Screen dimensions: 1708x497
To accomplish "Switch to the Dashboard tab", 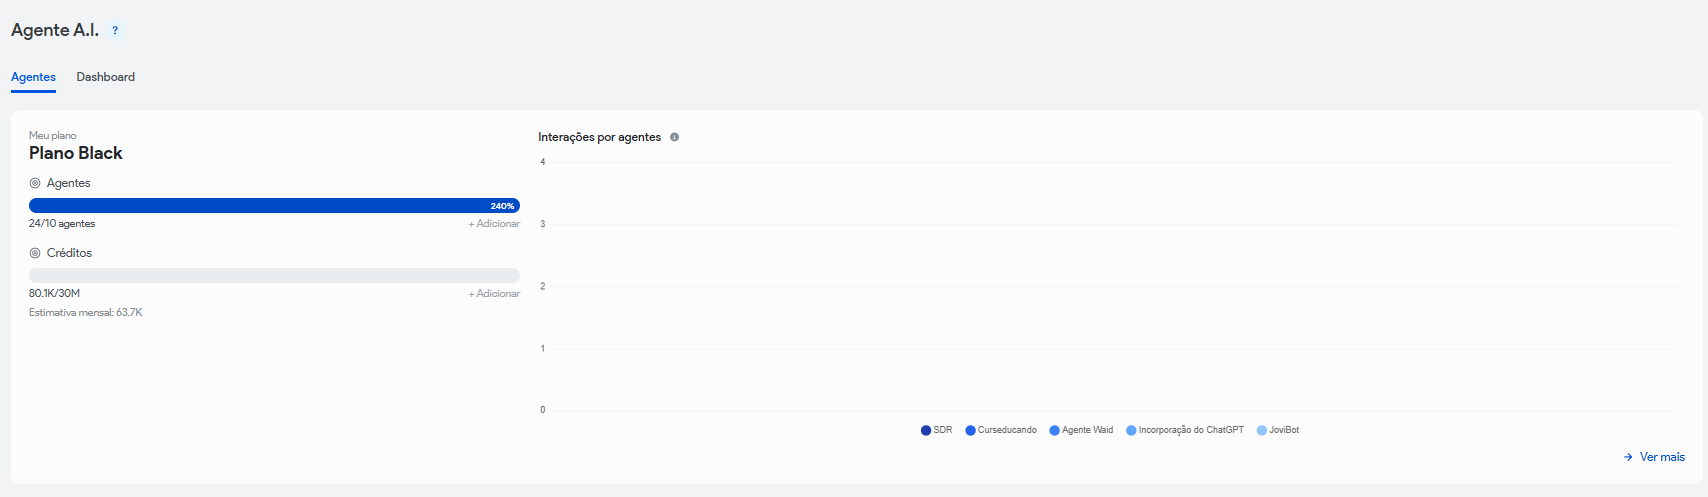I will pyautogui.click(x=105, y=77).
